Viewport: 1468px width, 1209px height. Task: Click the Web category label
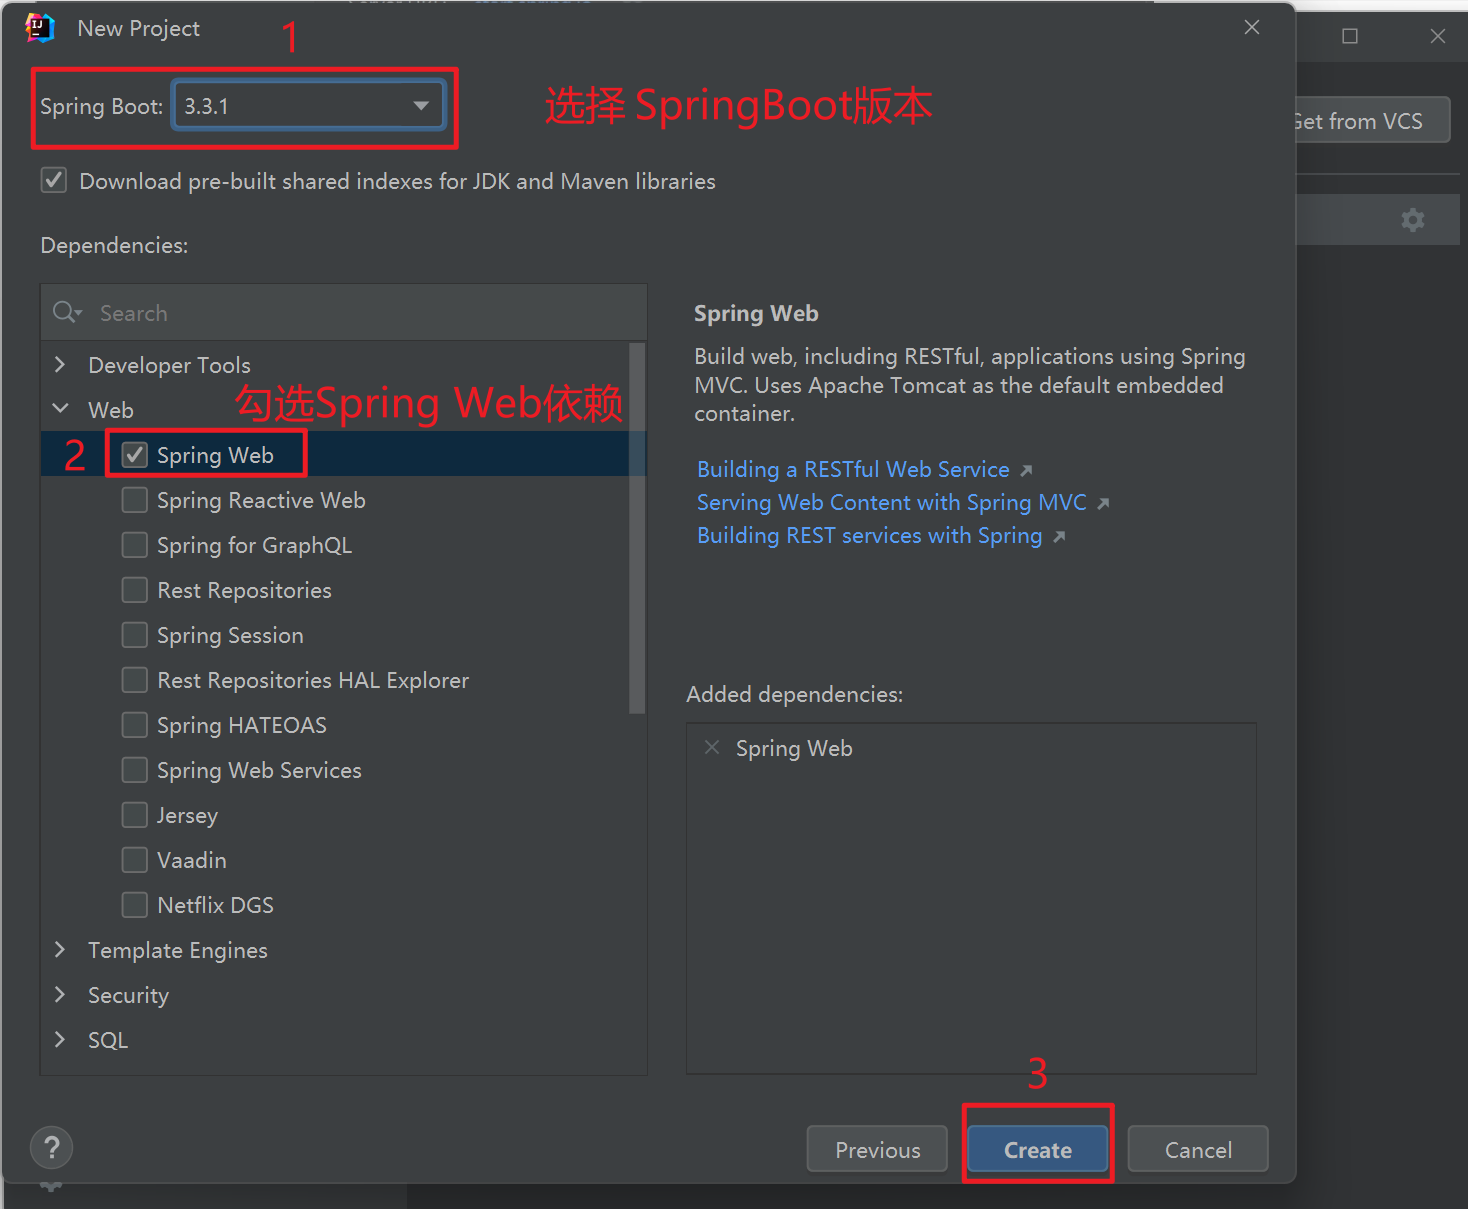pos(111,410)
